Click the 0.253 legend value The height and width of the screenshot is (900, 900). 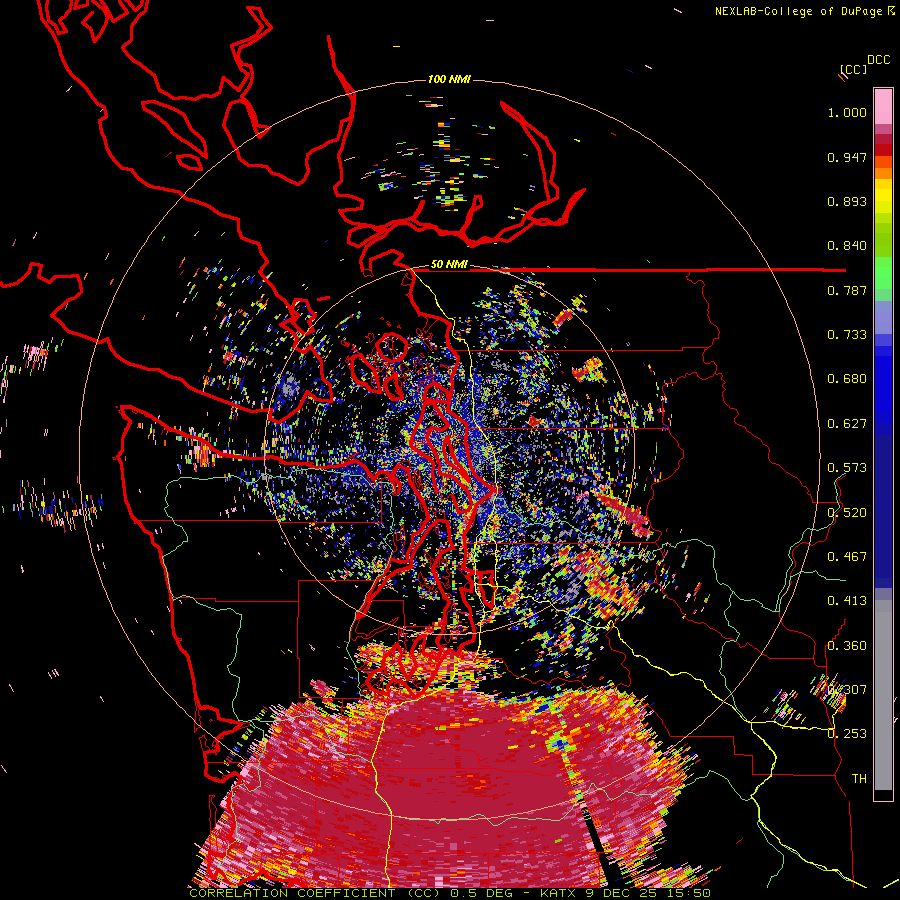(847, 734)
